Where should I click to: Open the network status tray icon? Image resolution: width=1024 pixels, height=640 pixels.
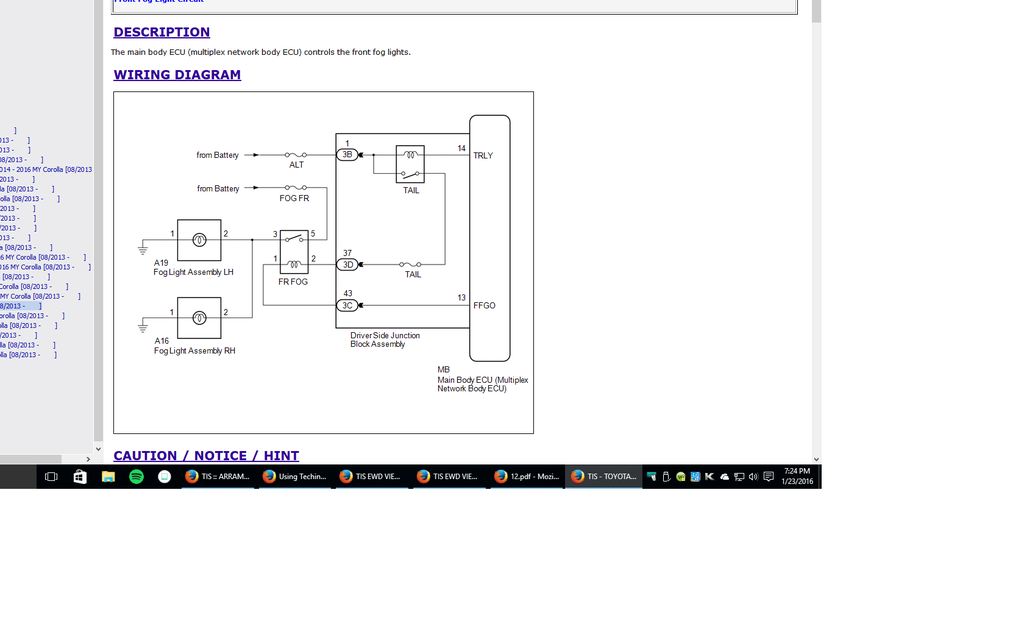(739, 477)
